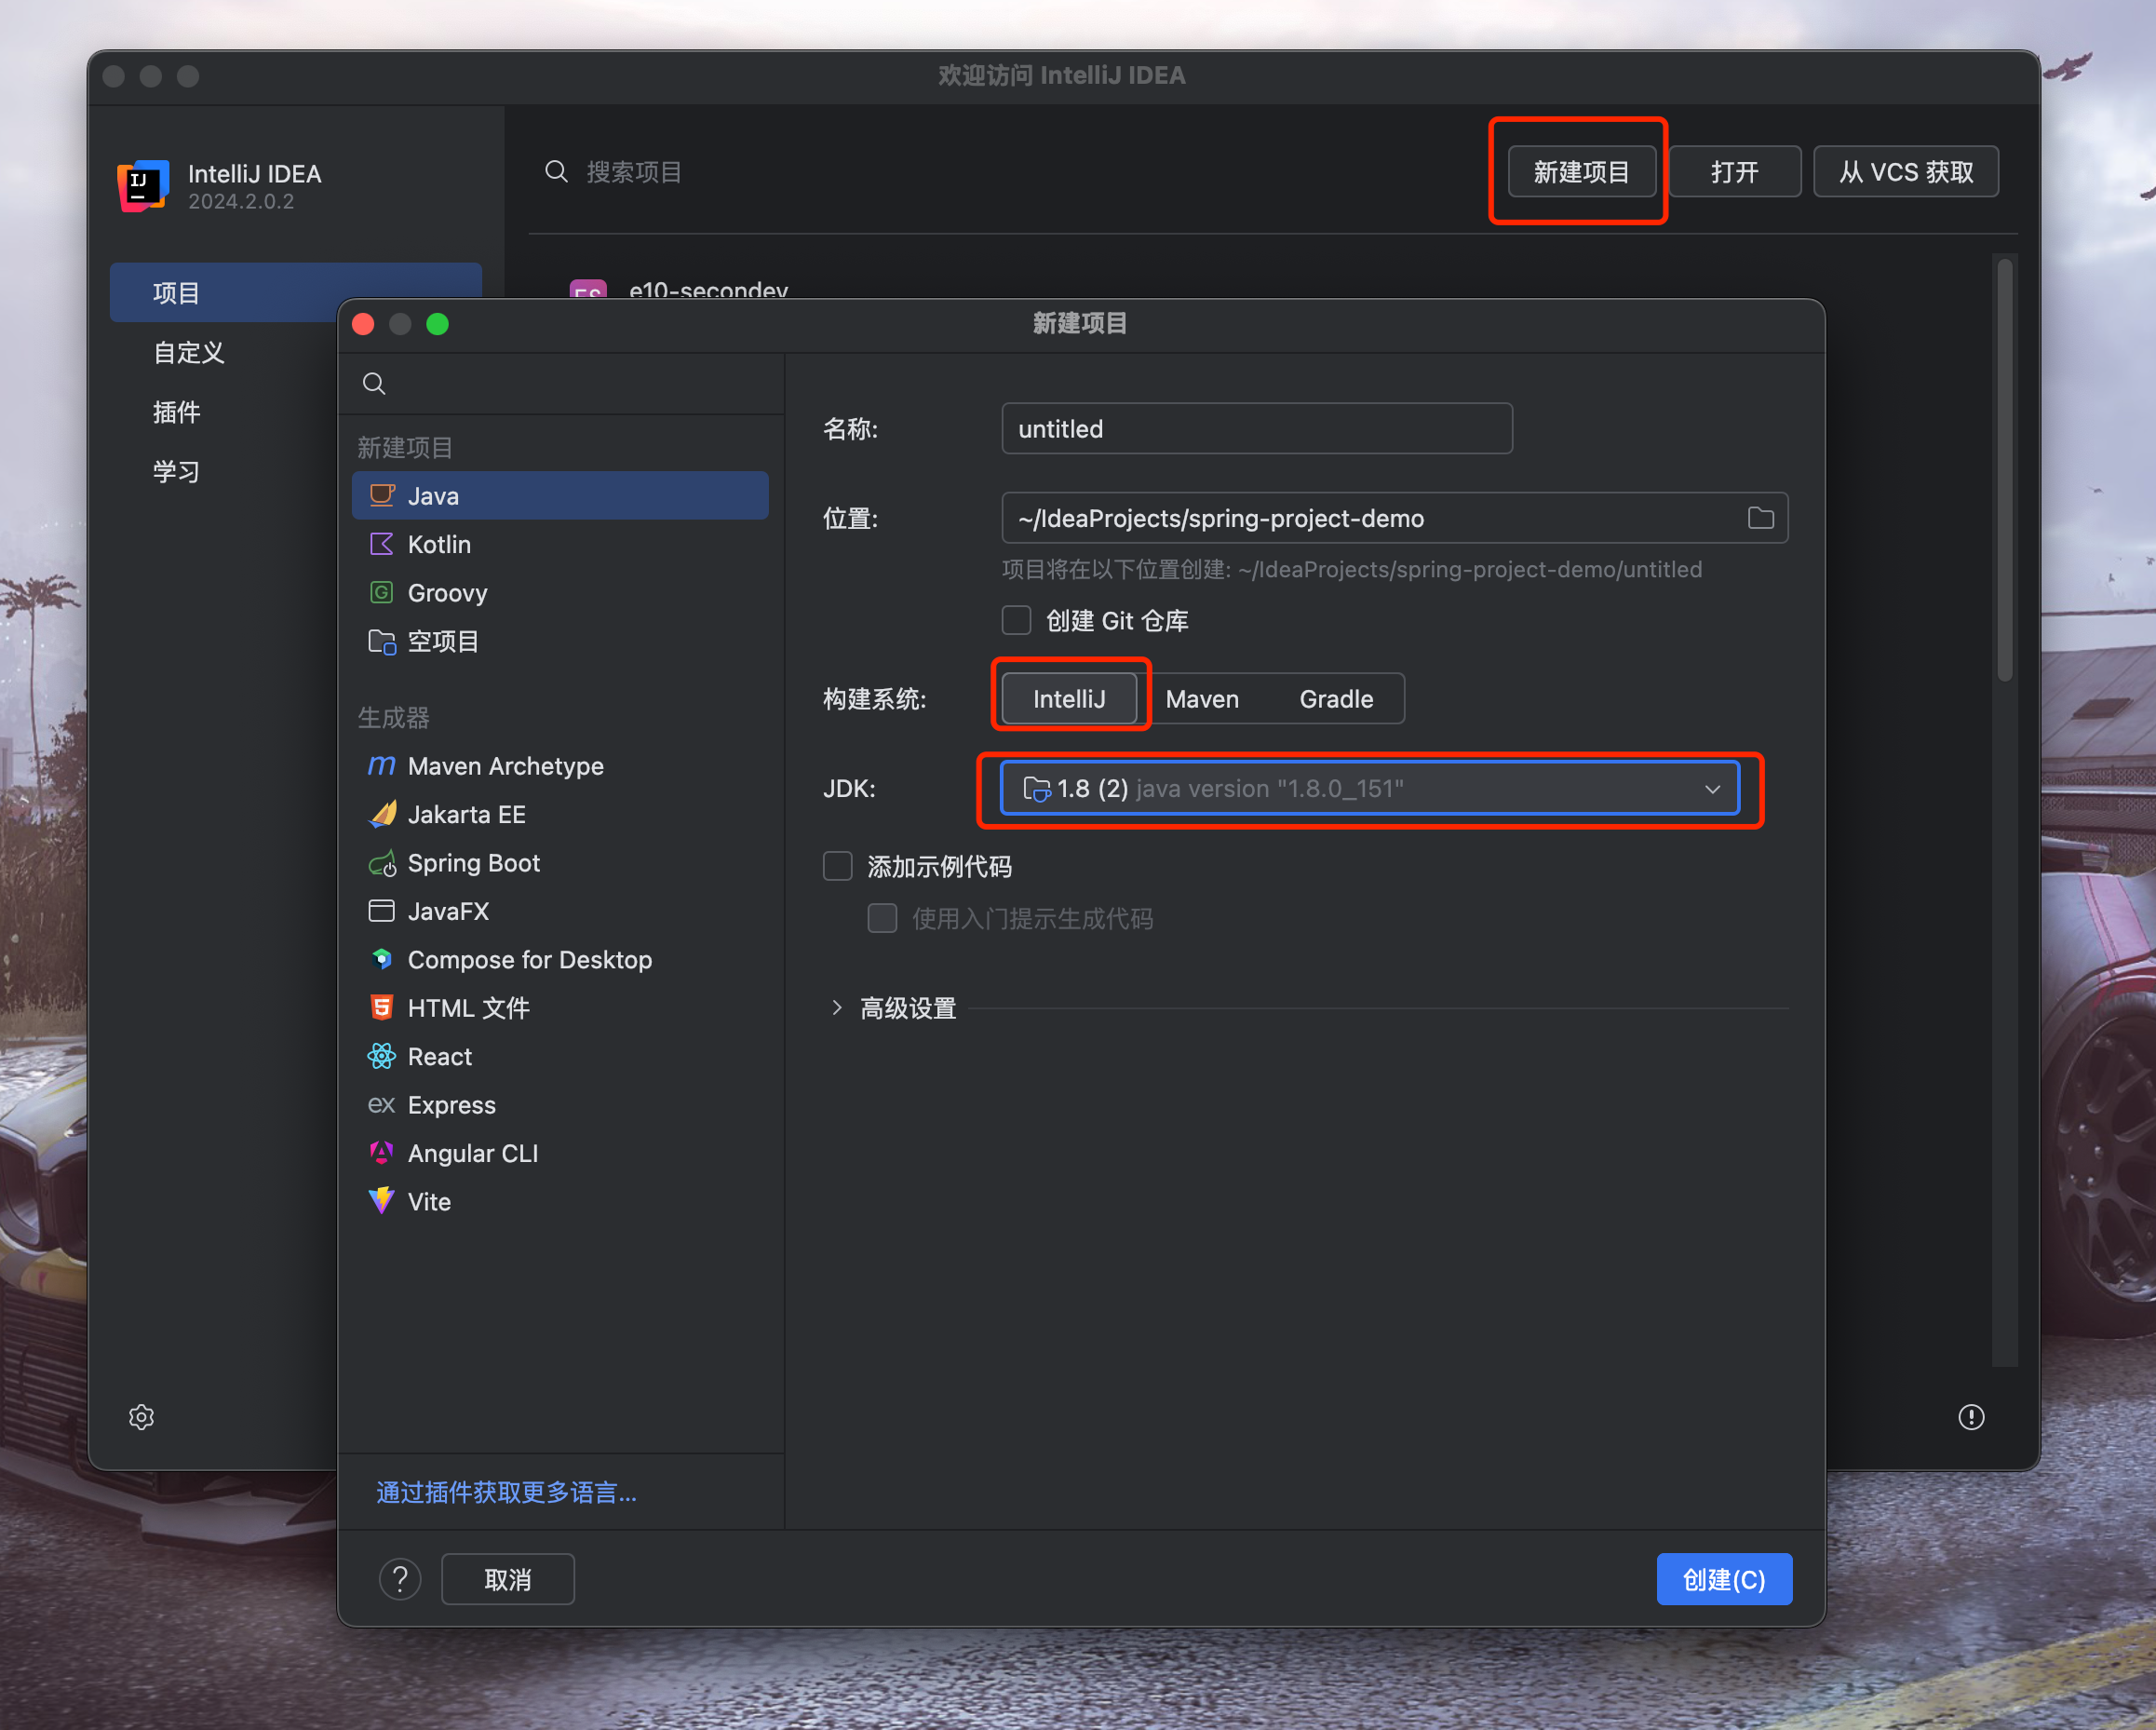The height and width of the screenshot is (1730, 2156).
Task: Select Spring Boot generator entry
Action: tap(560, 863)
